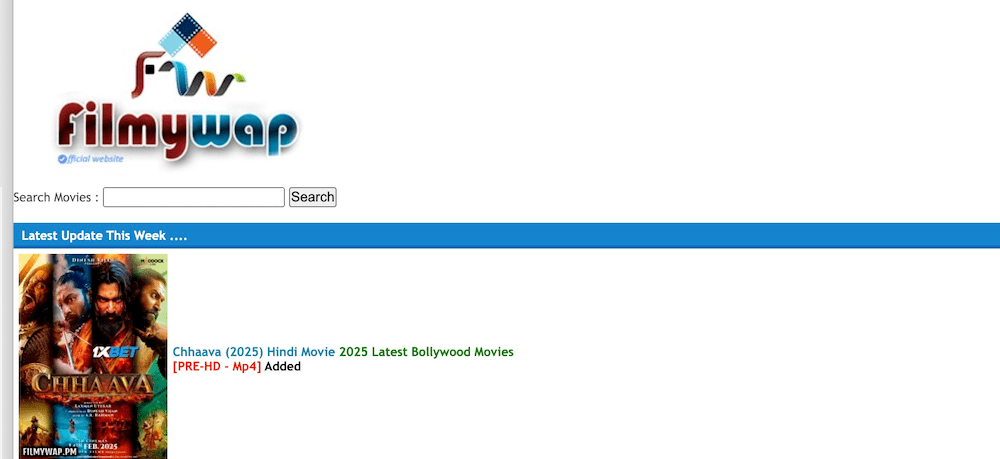Click the CHHAAVA title text on the poster
This screenshot has height=459, width=1000.
pos(92,386)
